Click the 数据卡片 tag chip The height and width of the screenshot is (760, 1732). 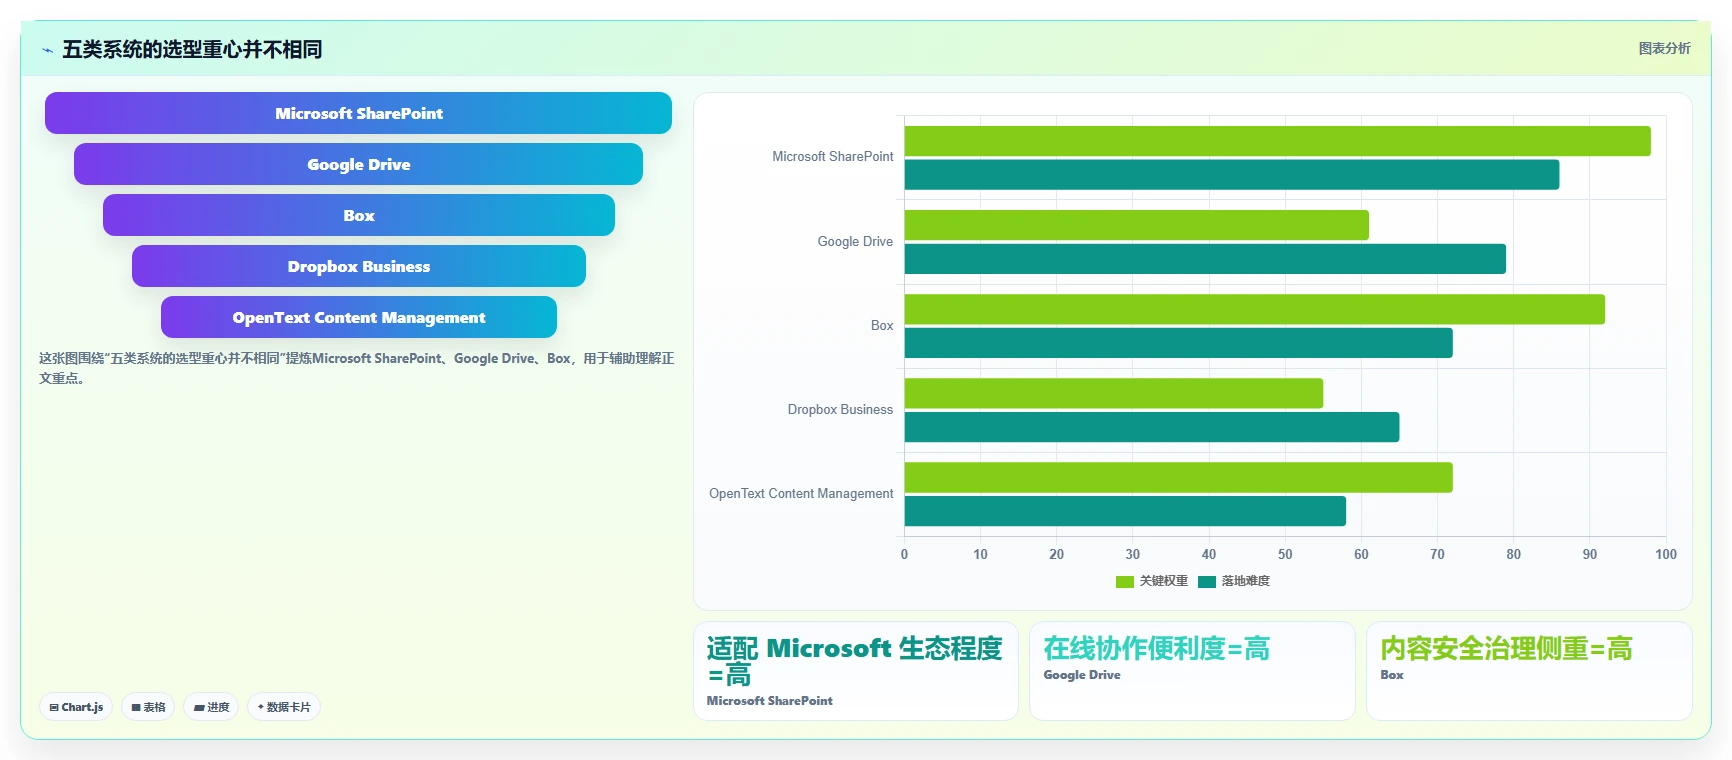click(284, 707)
